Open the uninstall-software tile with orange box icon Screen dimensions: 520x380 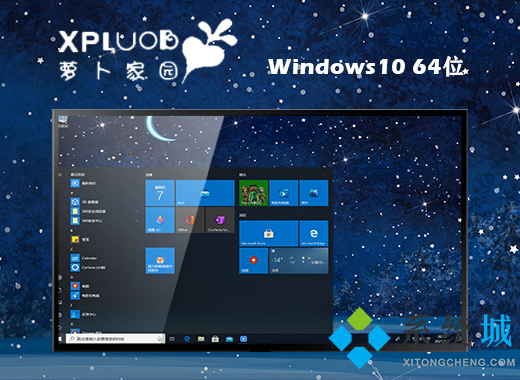160,260
